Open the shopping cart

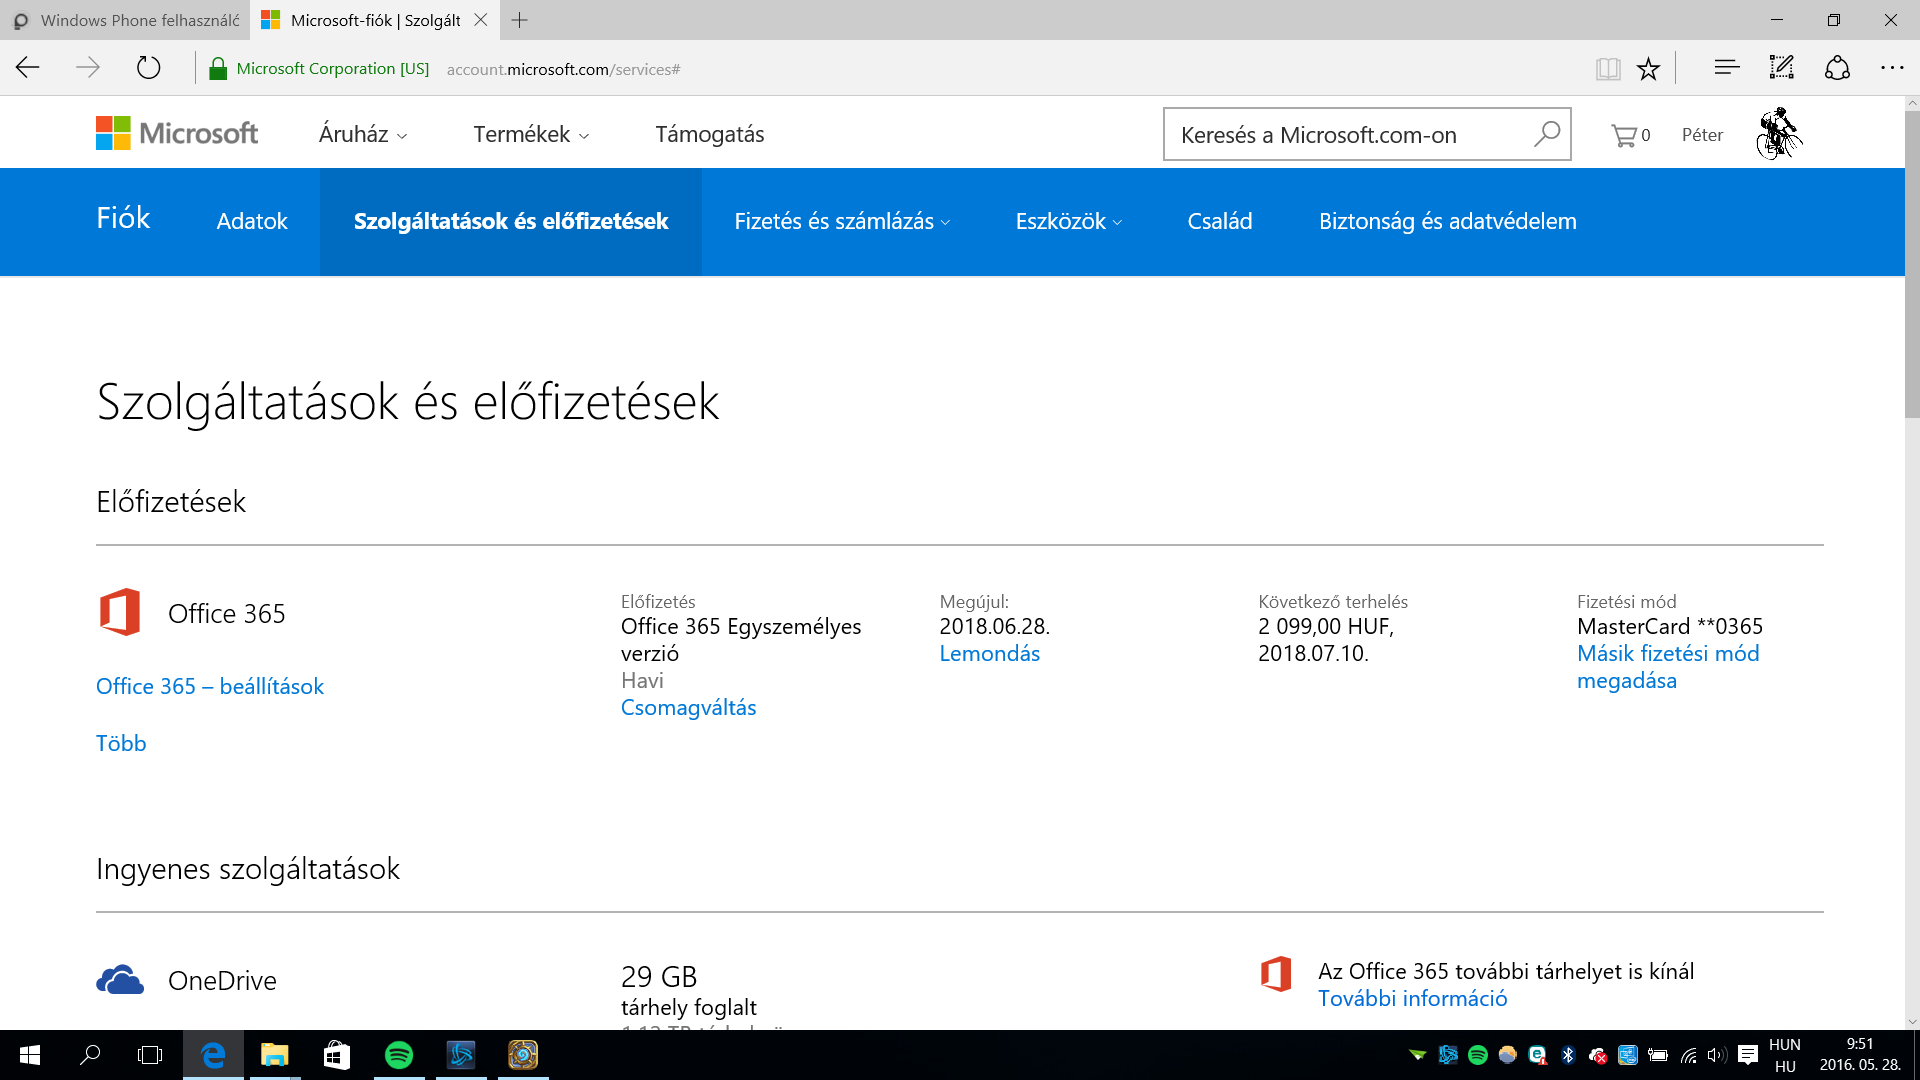1630,135
